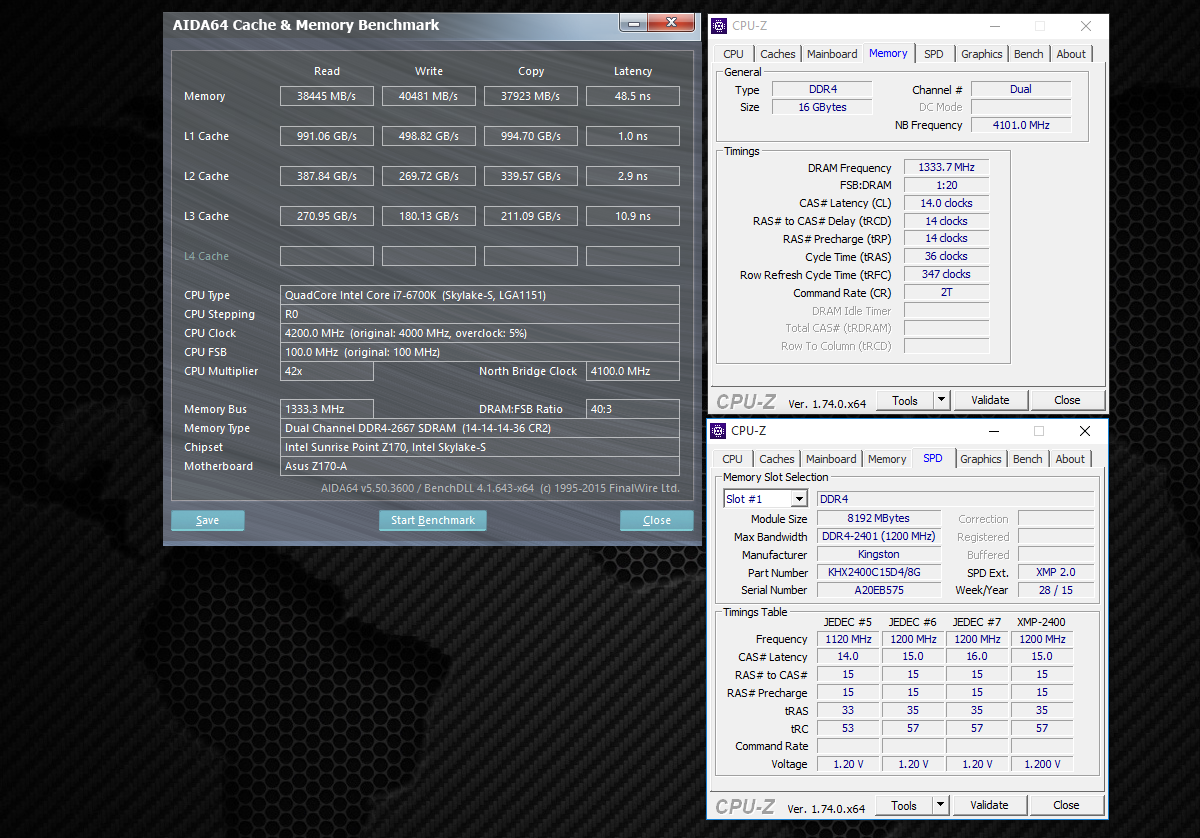Click Close button in CPU-Z SPD window
This screenshot has width=1200, height=838.
click(x=1066, y=805)
